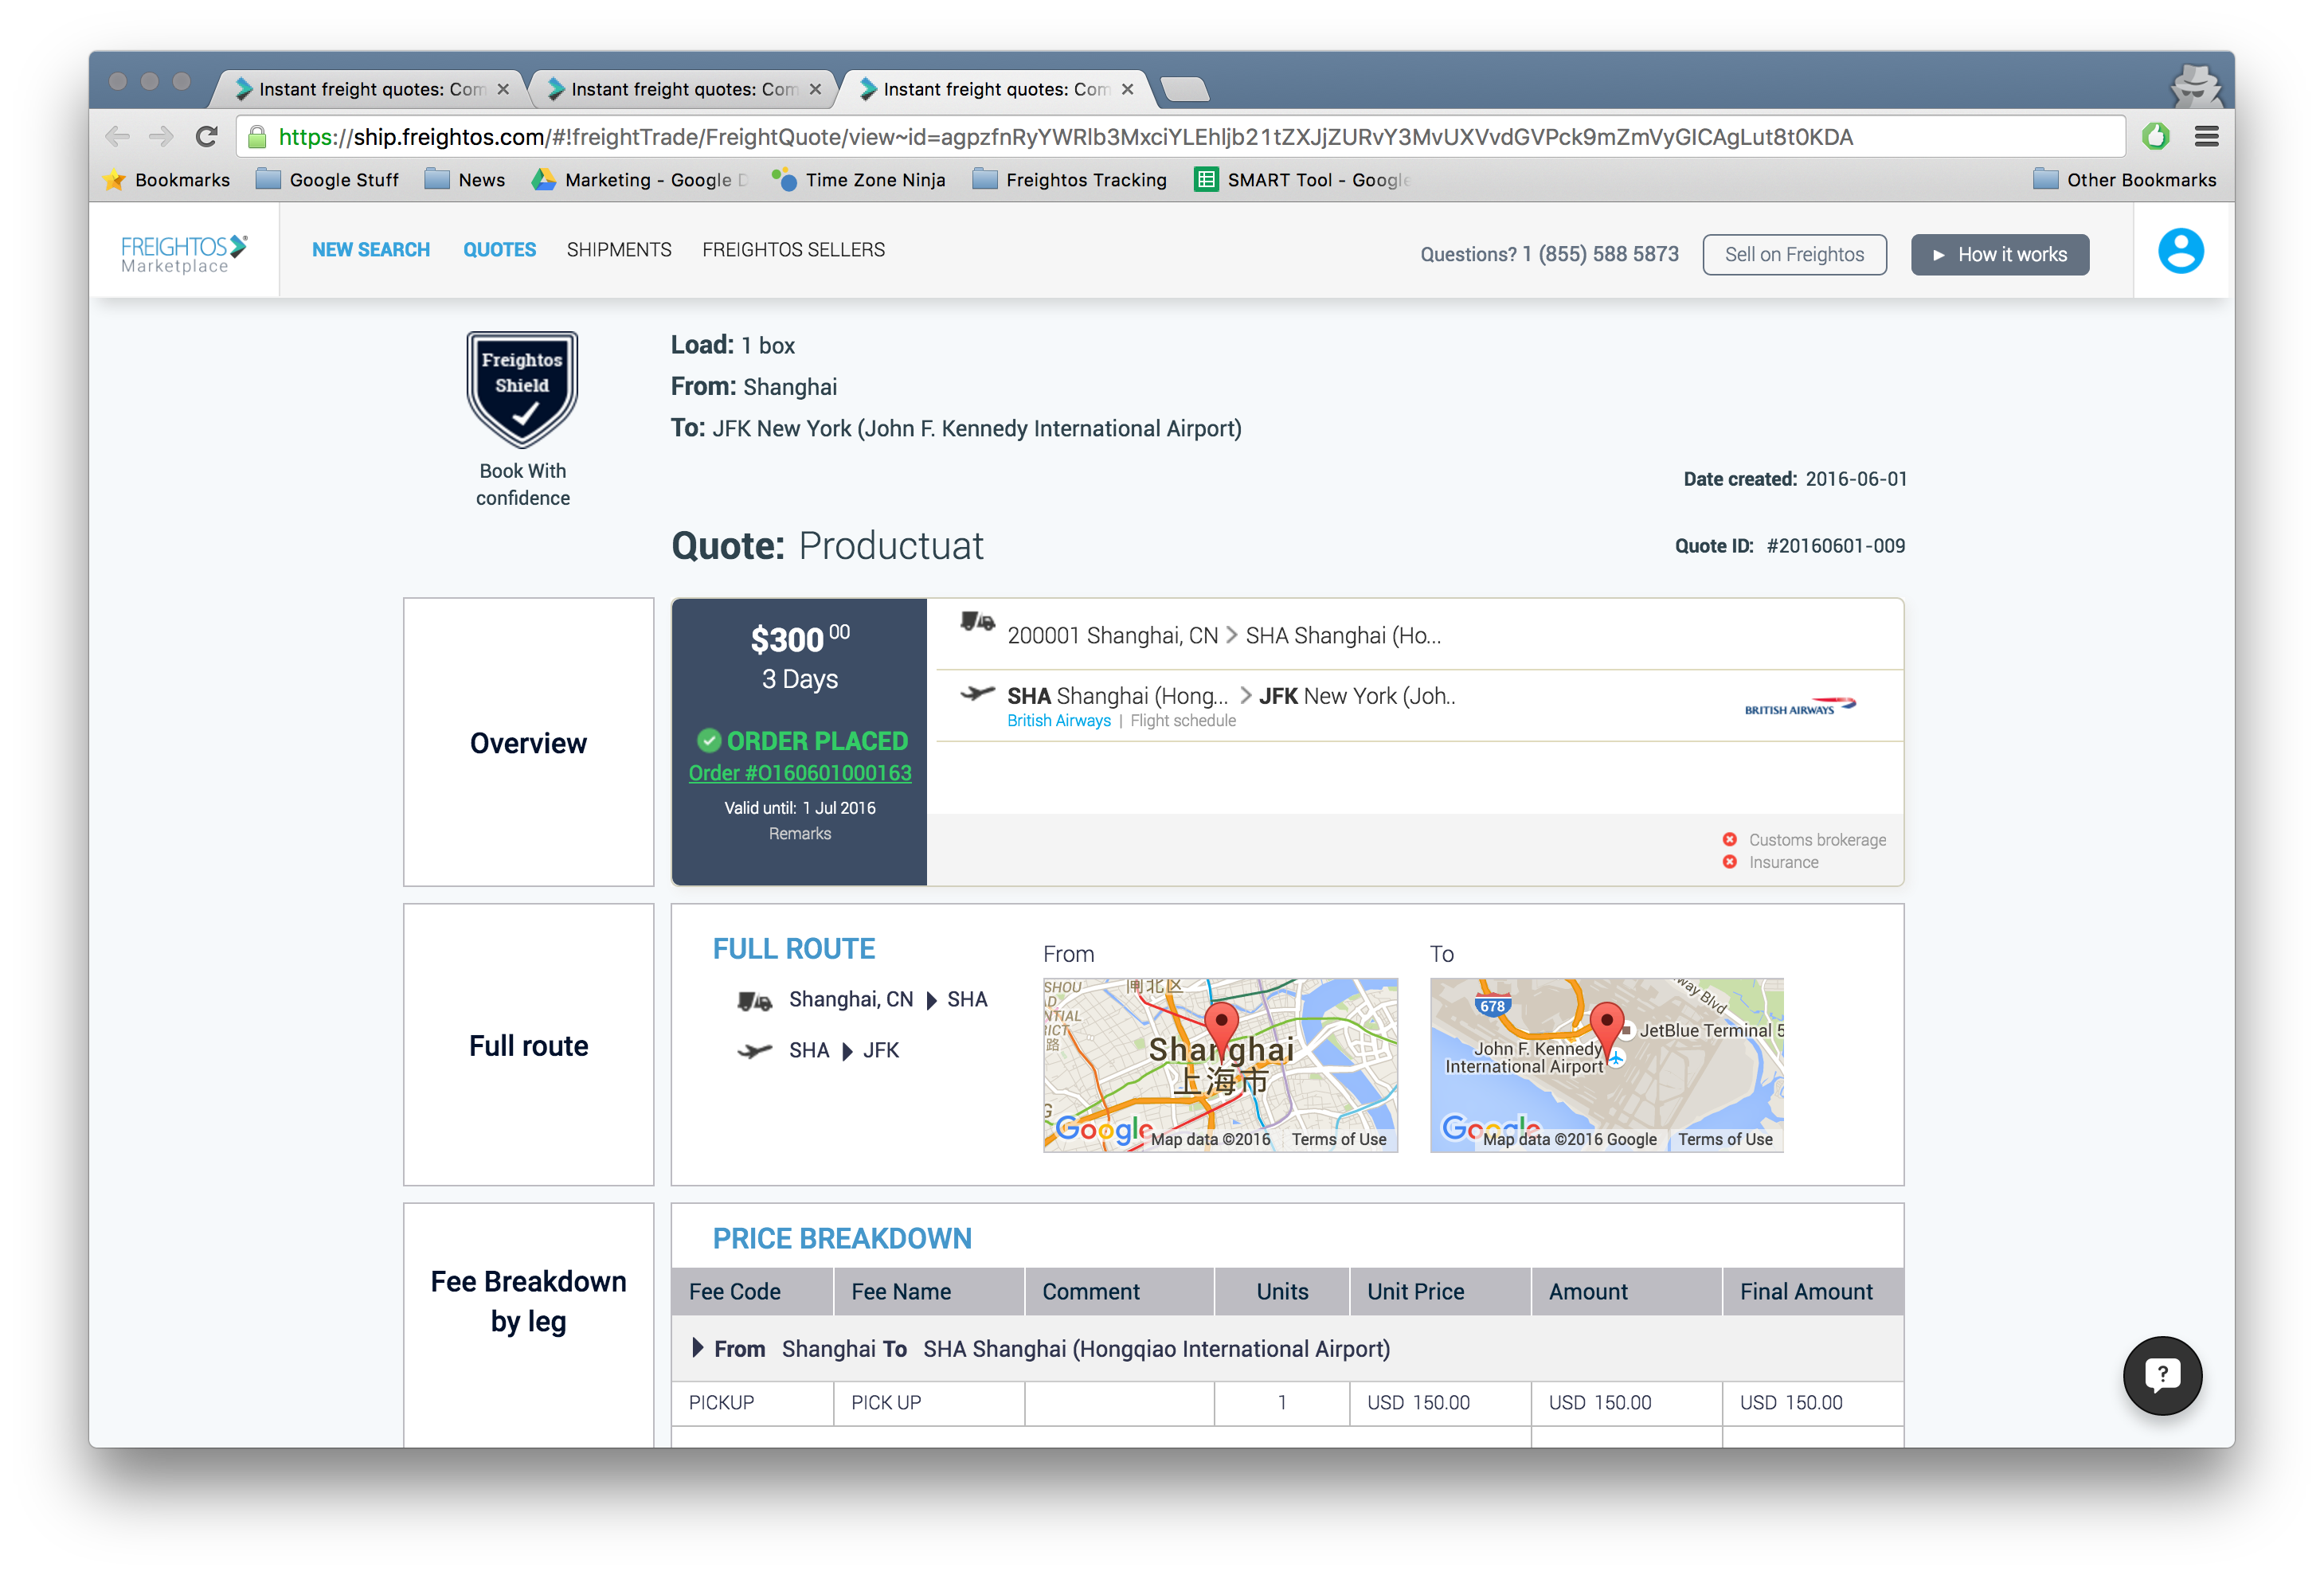Click the Insurance red X indicator
The image size is (2324, 1575).
(1729, 862)
